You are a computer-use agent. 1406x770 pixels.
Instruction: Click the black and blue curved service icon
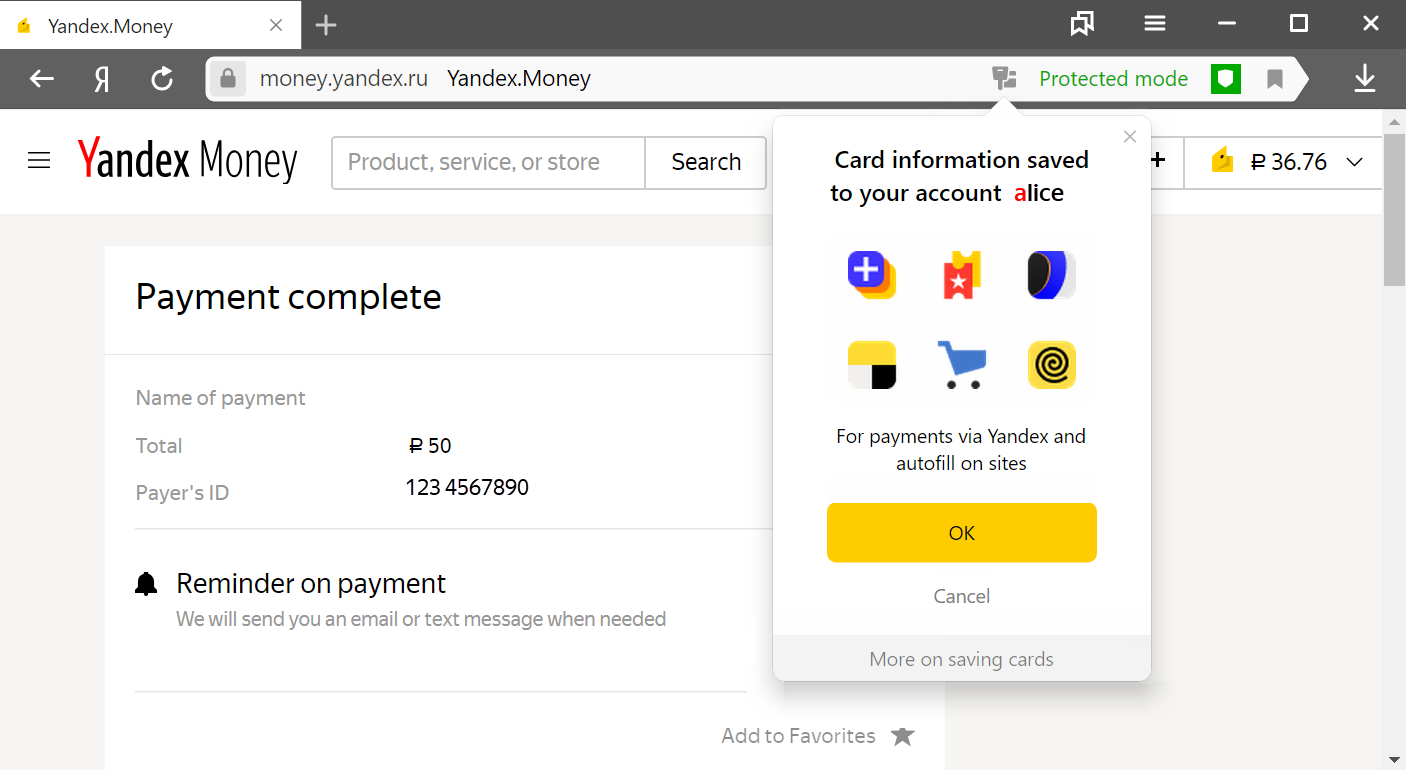coord(1051,275)
